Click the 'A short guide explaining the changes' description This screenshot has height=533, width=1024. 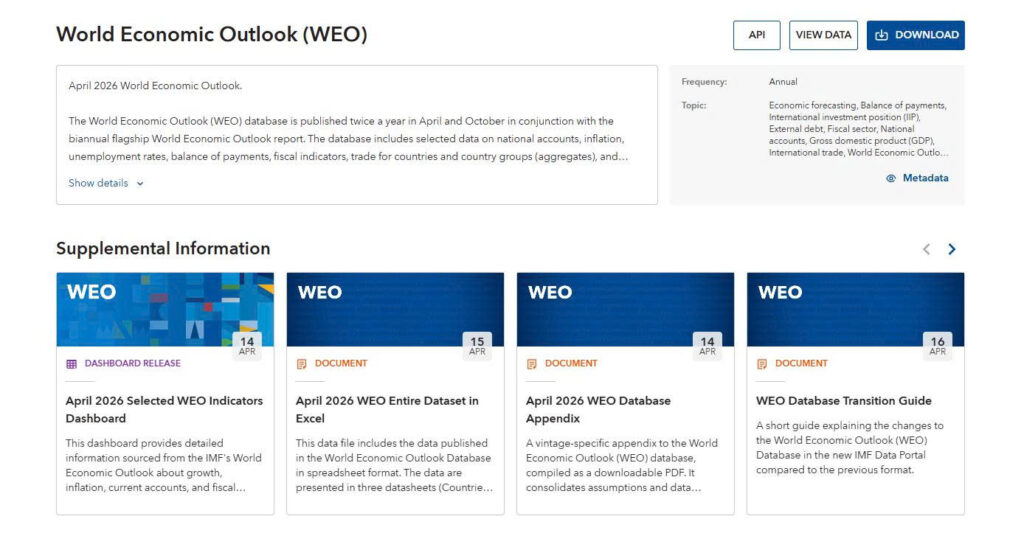[850, 447]
